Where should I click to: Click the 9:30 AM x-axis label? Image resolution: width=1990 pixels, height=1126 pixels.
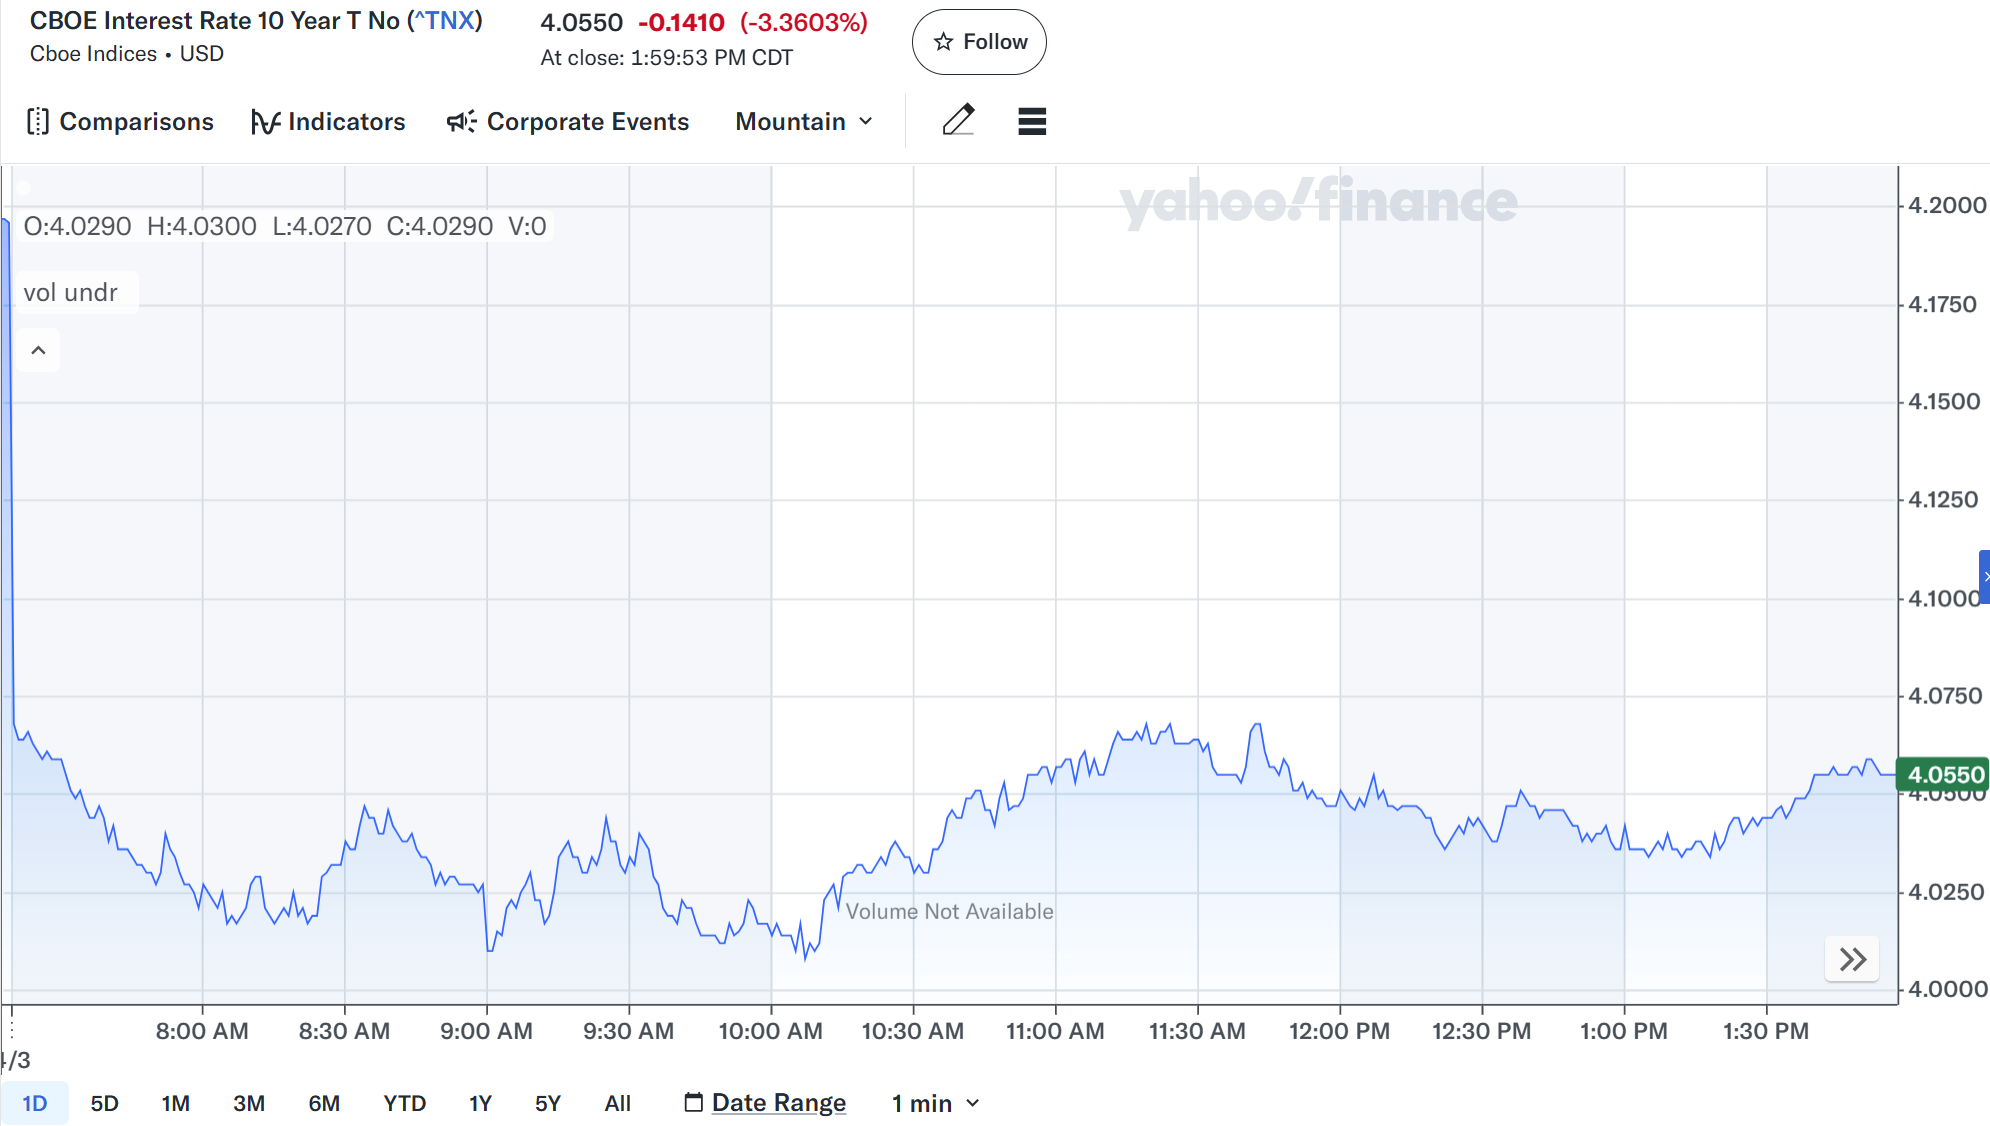pyautogui.click(x=628, y=1031)
